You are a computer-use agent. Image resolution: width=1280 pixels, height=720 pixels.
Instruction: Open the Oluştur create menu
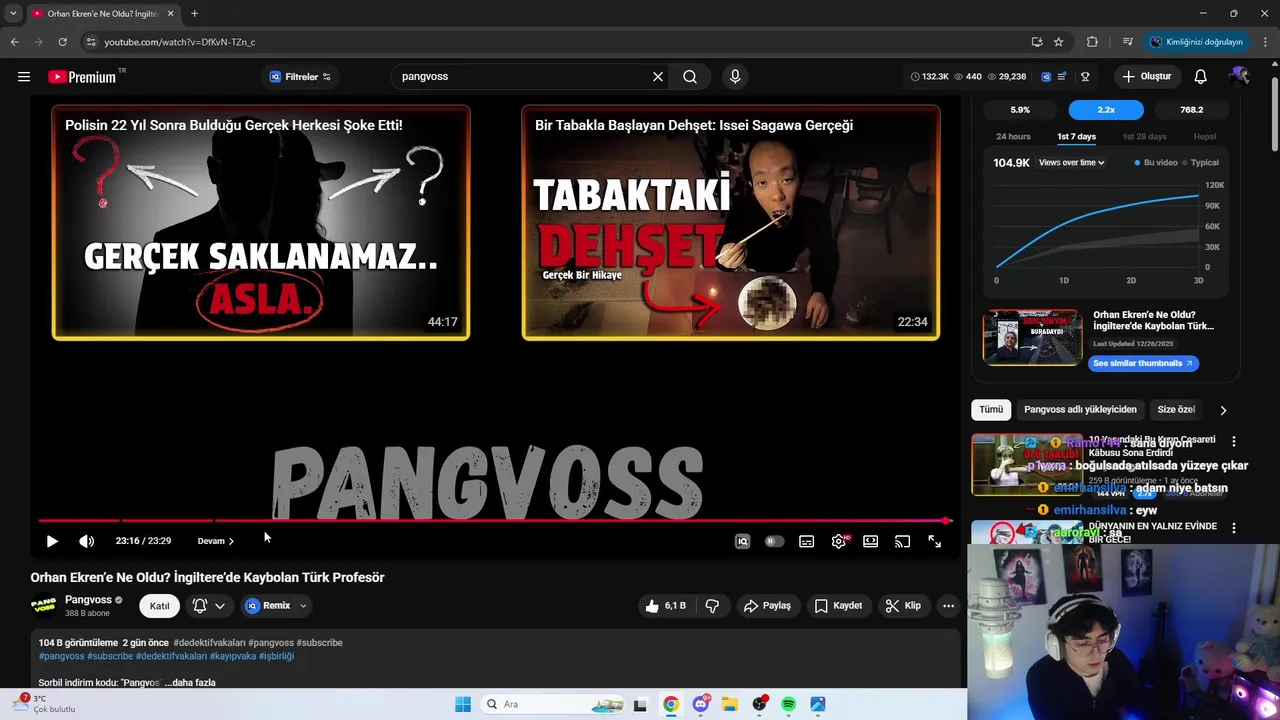(1146, 77)
